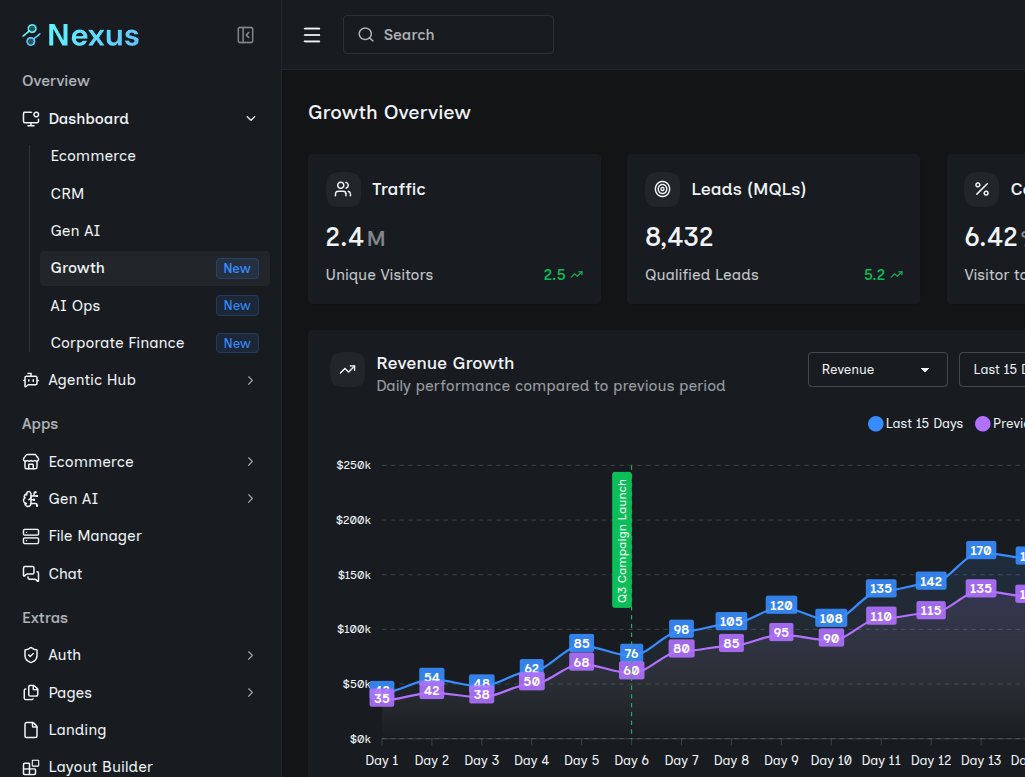Click the 8,432 Qualified Leads value
This screenshot has width=1025, height=777.
679,237
